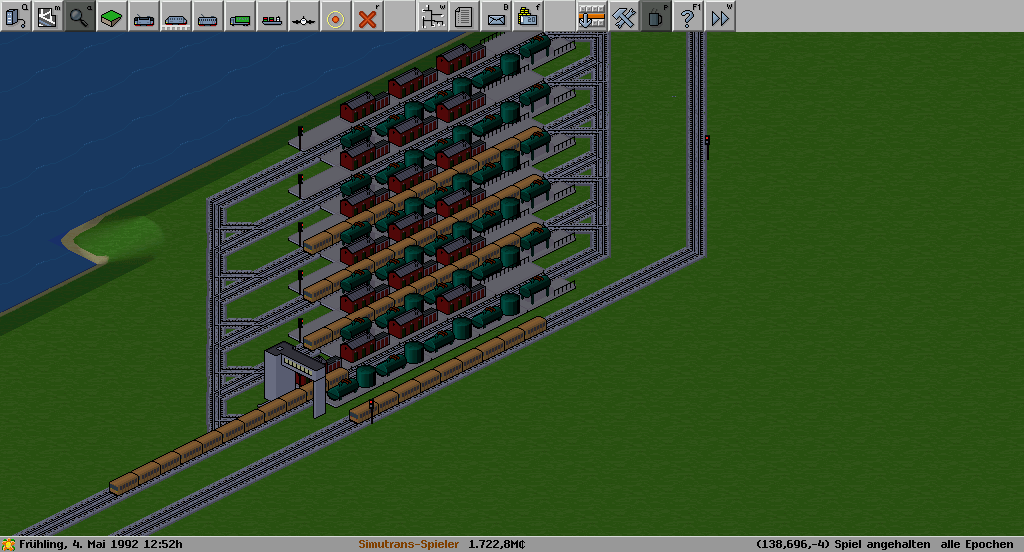Click the signal on the far right track

point(708,146)
